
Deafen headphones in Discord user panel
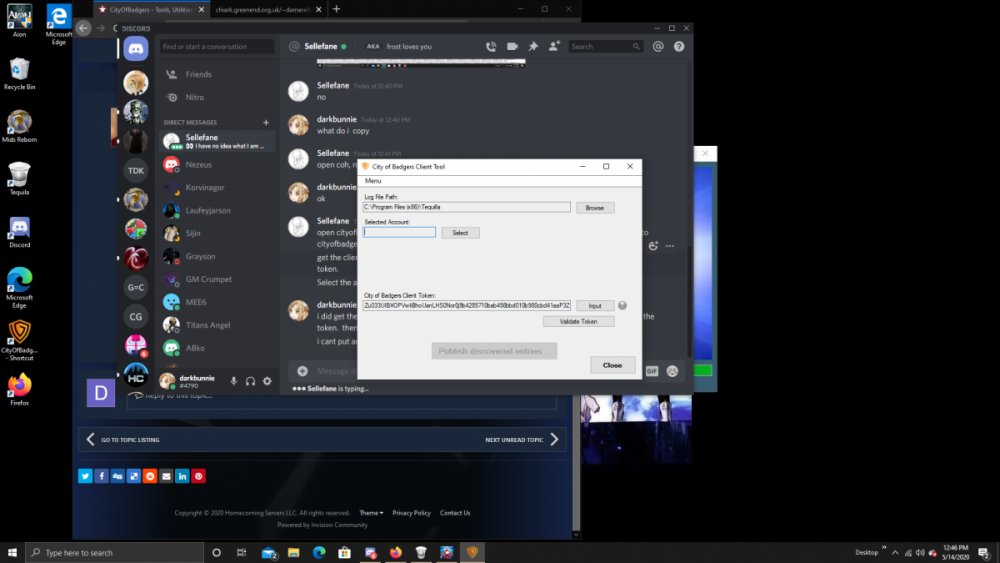pyautogui.click(x=251, y=381)
